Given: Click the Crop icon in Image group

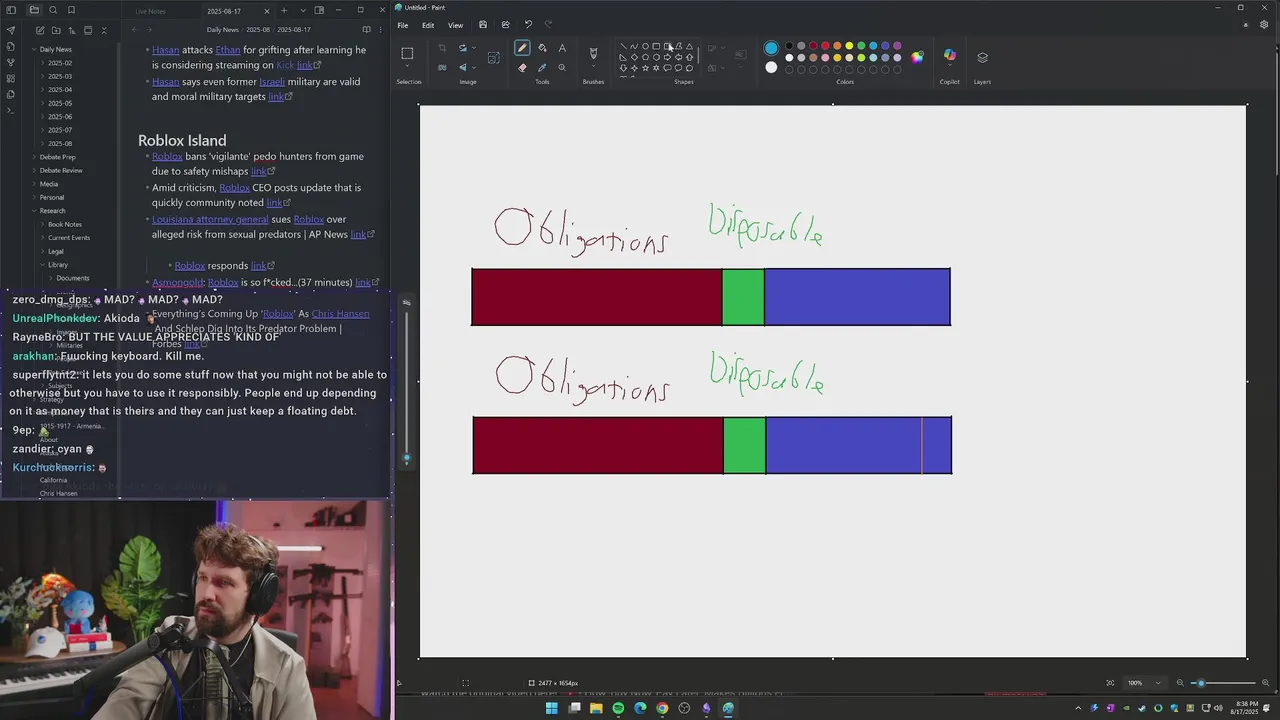Looking at the screenshot, I should (442, 48).
